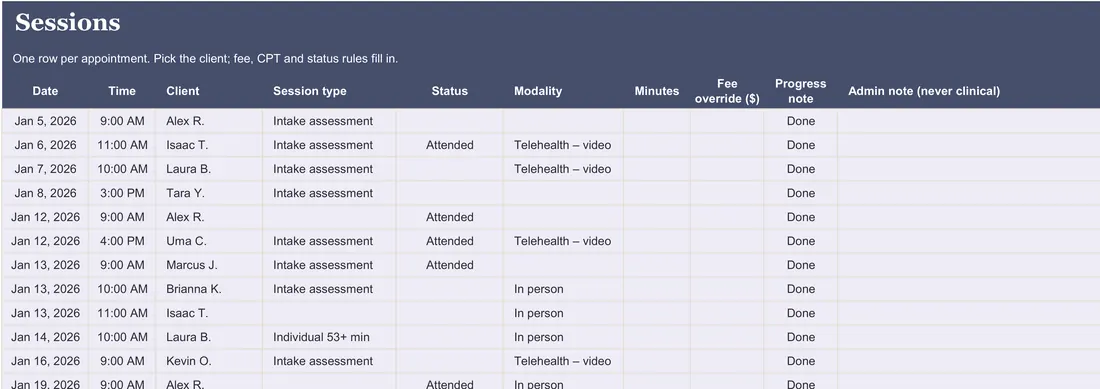Select the Modality column header
This screenshot has height=389, width=1100.
tap(538, 91)
